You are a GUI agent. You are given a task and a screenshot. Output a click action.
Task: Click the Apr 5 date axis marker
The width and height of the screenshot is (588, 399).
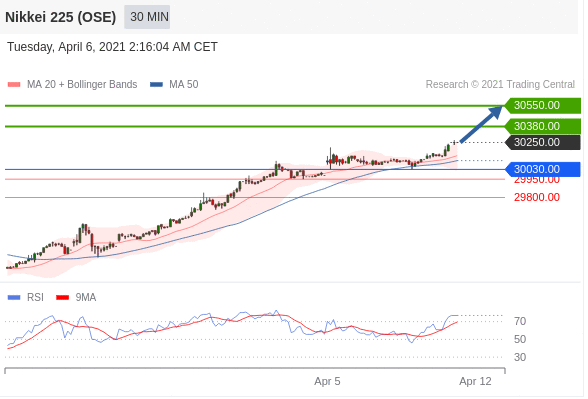point(327,381)
